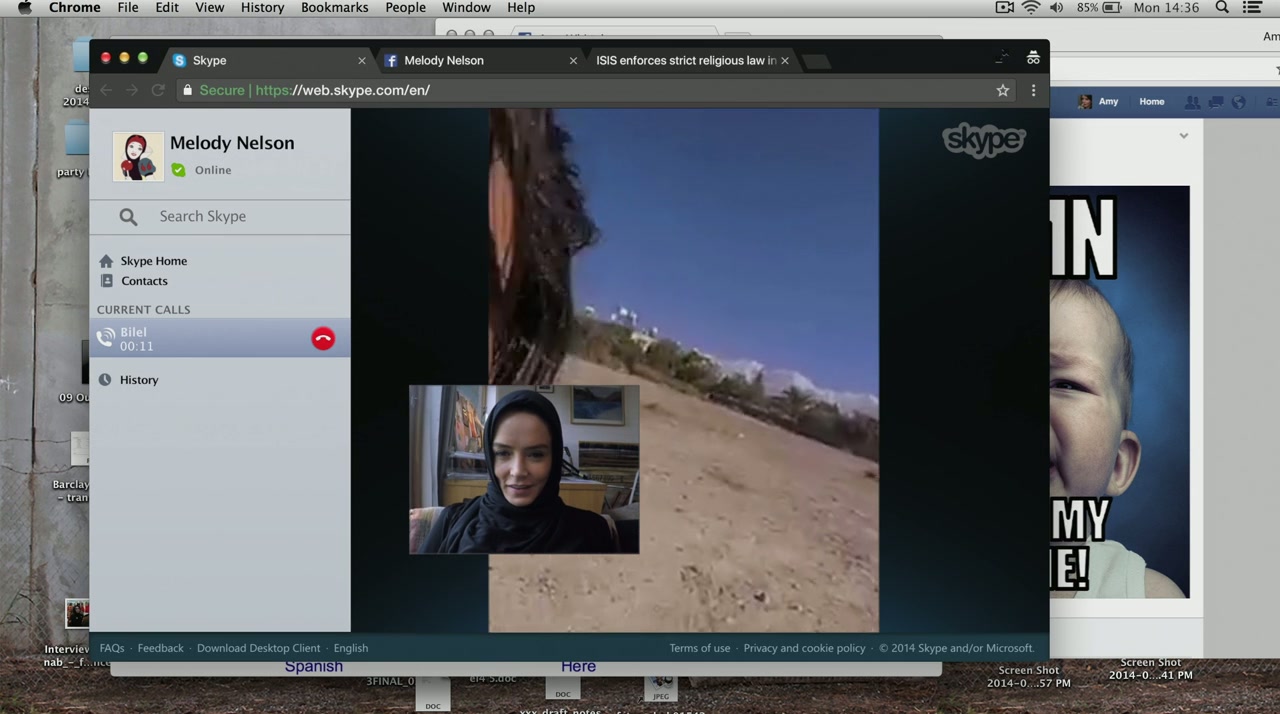Close the Melody Nelson tab
Image resolution: width=1280 pixels, height=714 pixels.
click(x=573, y=60)
